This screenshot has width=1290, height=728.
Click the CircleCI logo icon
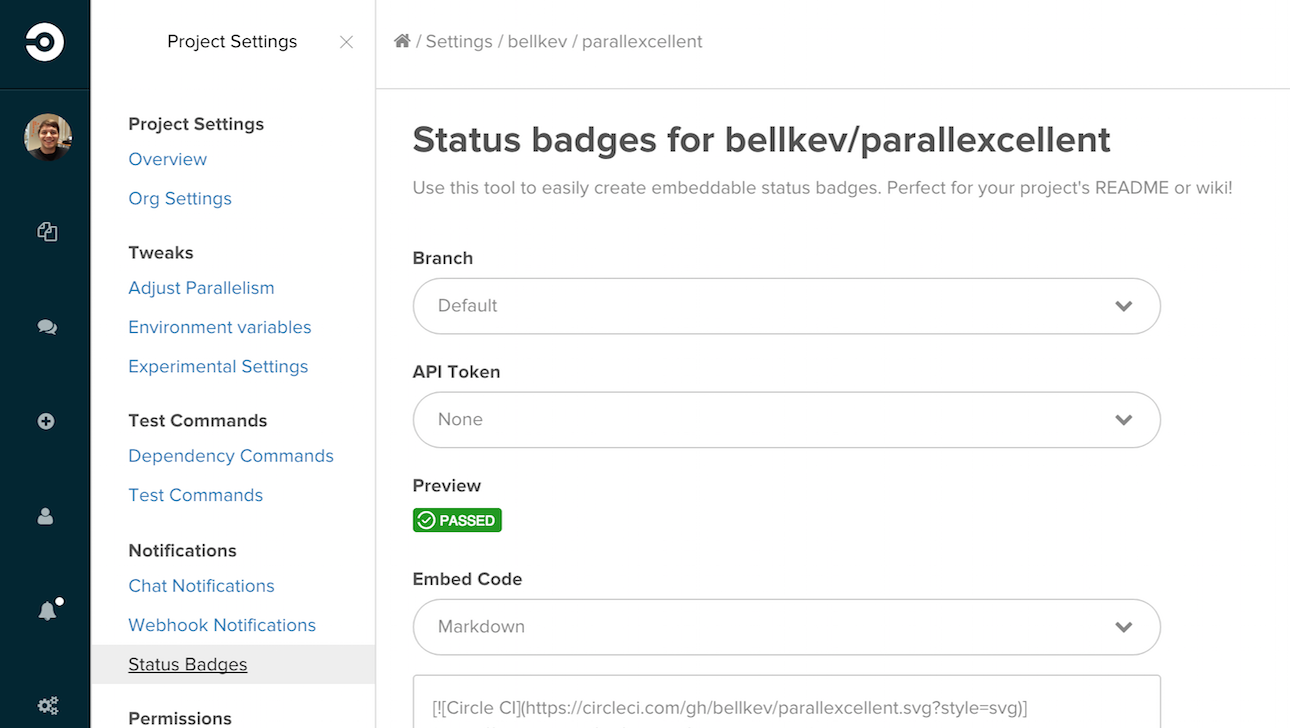pos(45,42)
